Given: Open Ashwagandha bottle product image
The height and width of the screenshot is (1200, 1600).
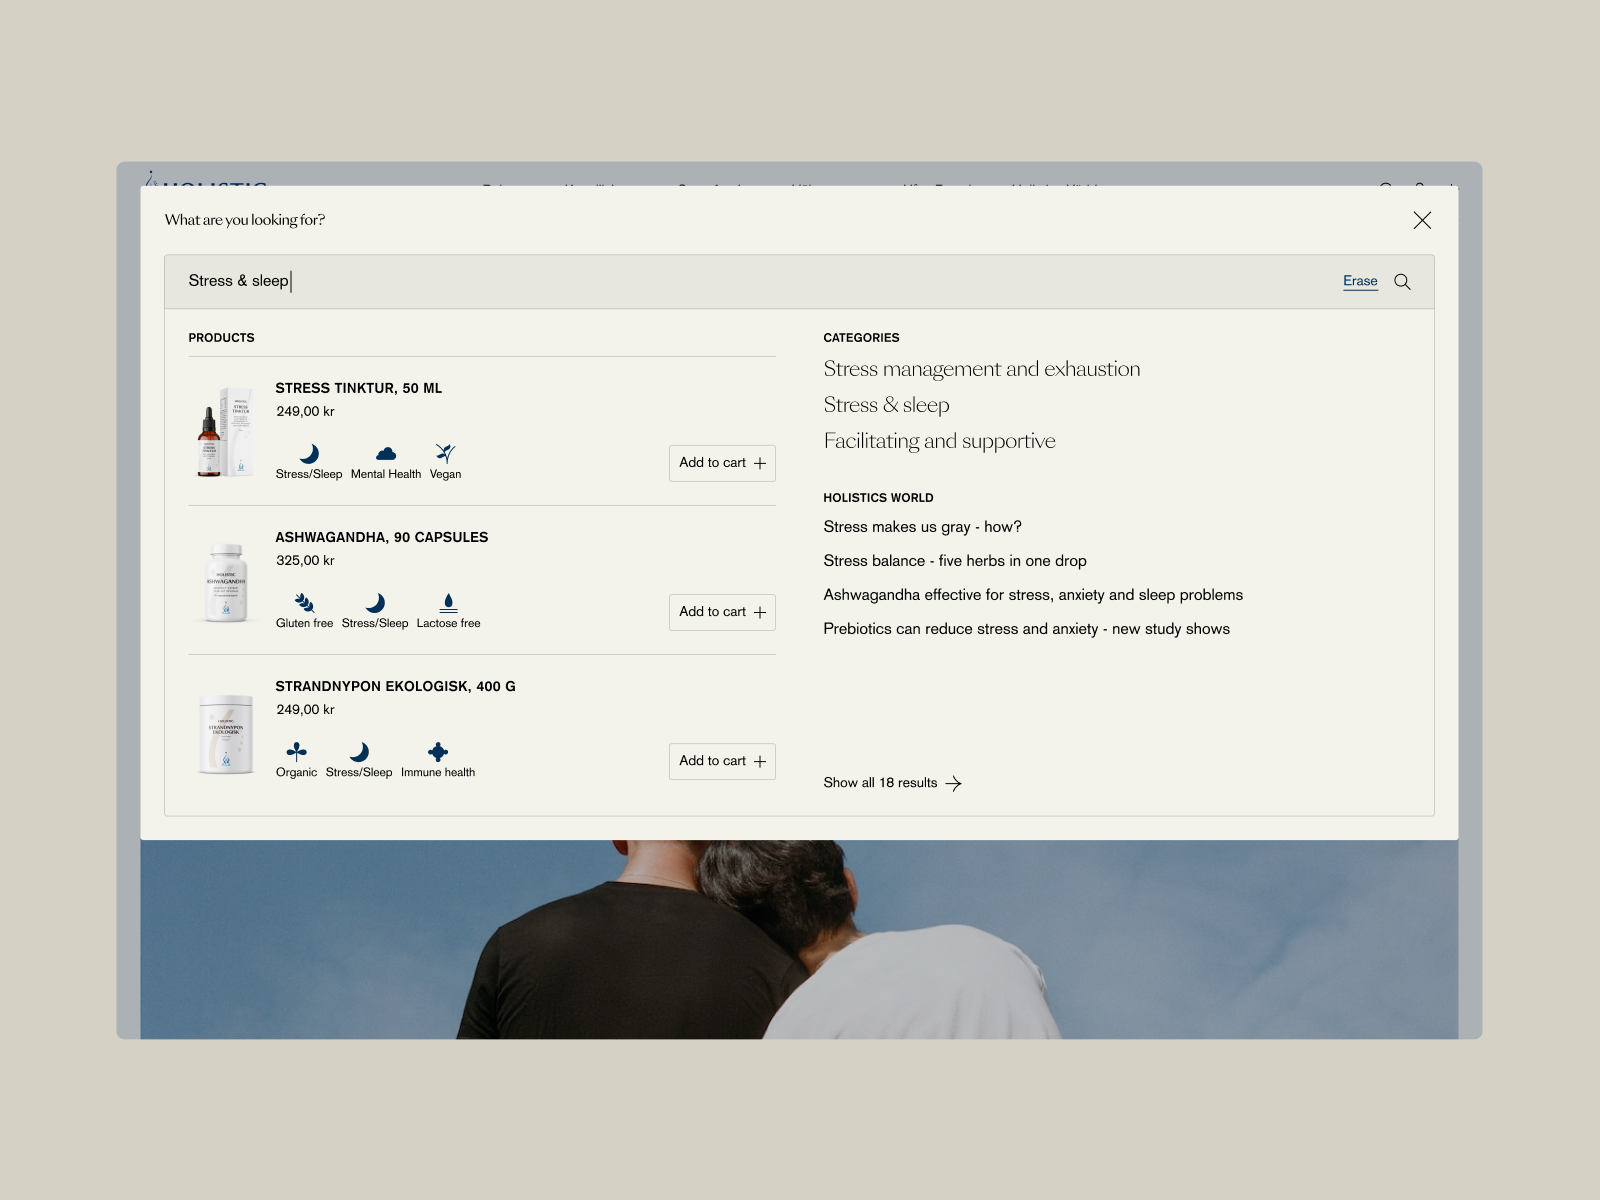Looking at the screenshot, I should point(226,582).
